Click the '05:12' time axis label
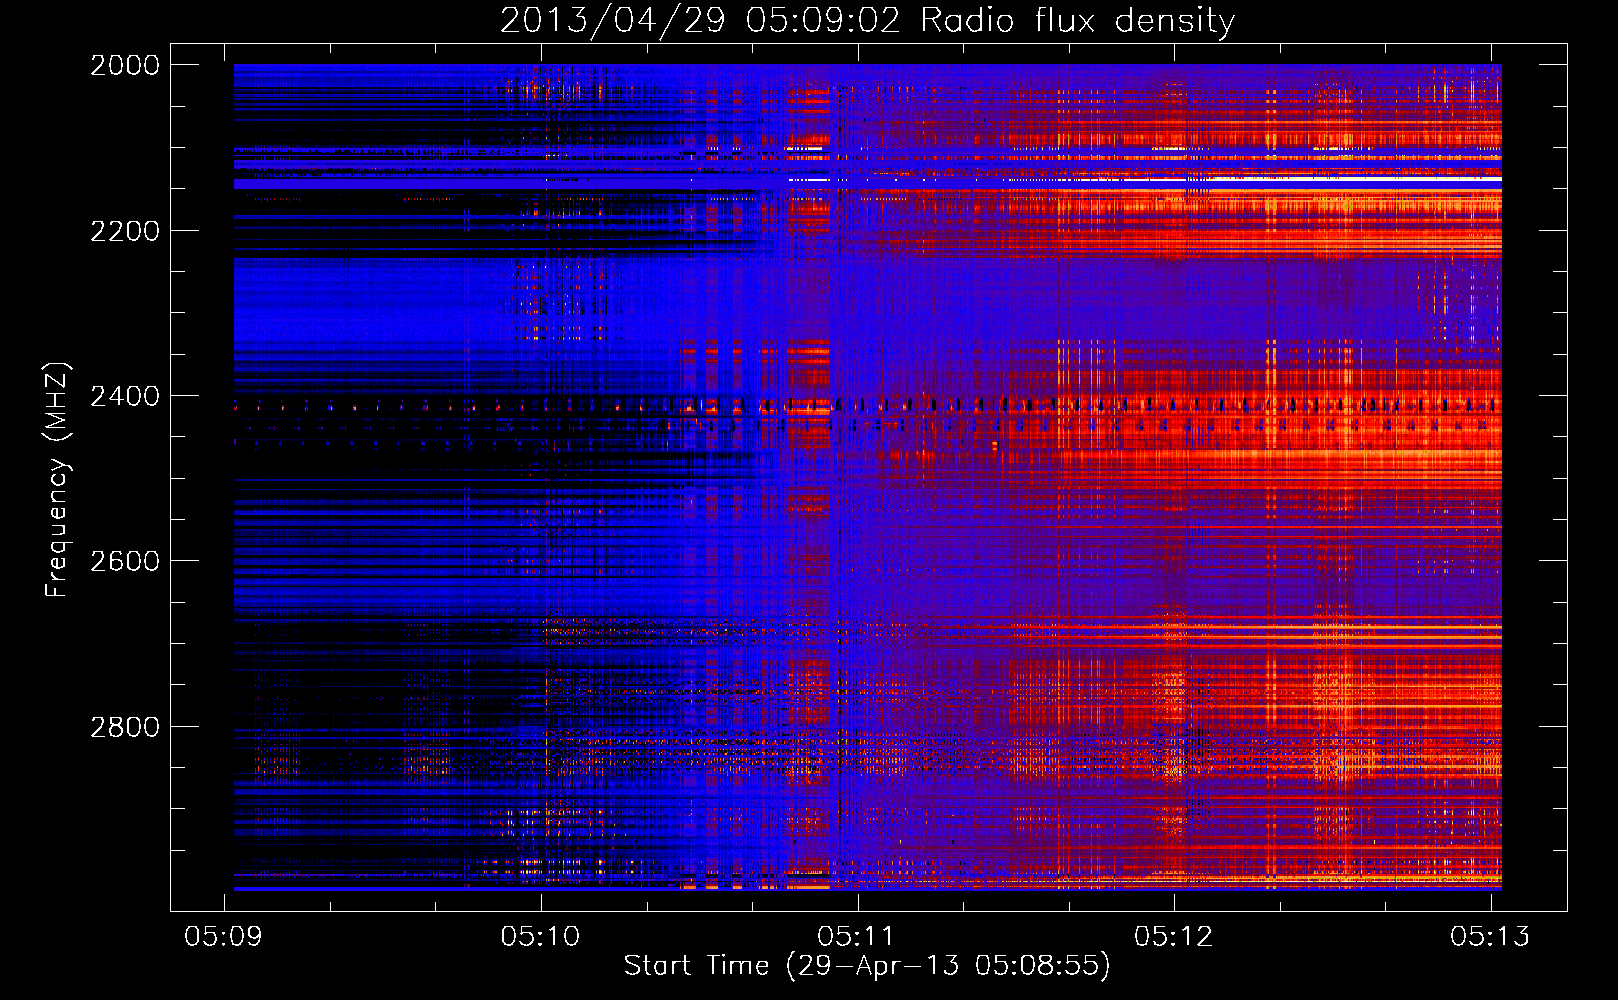 (1173, 936)
